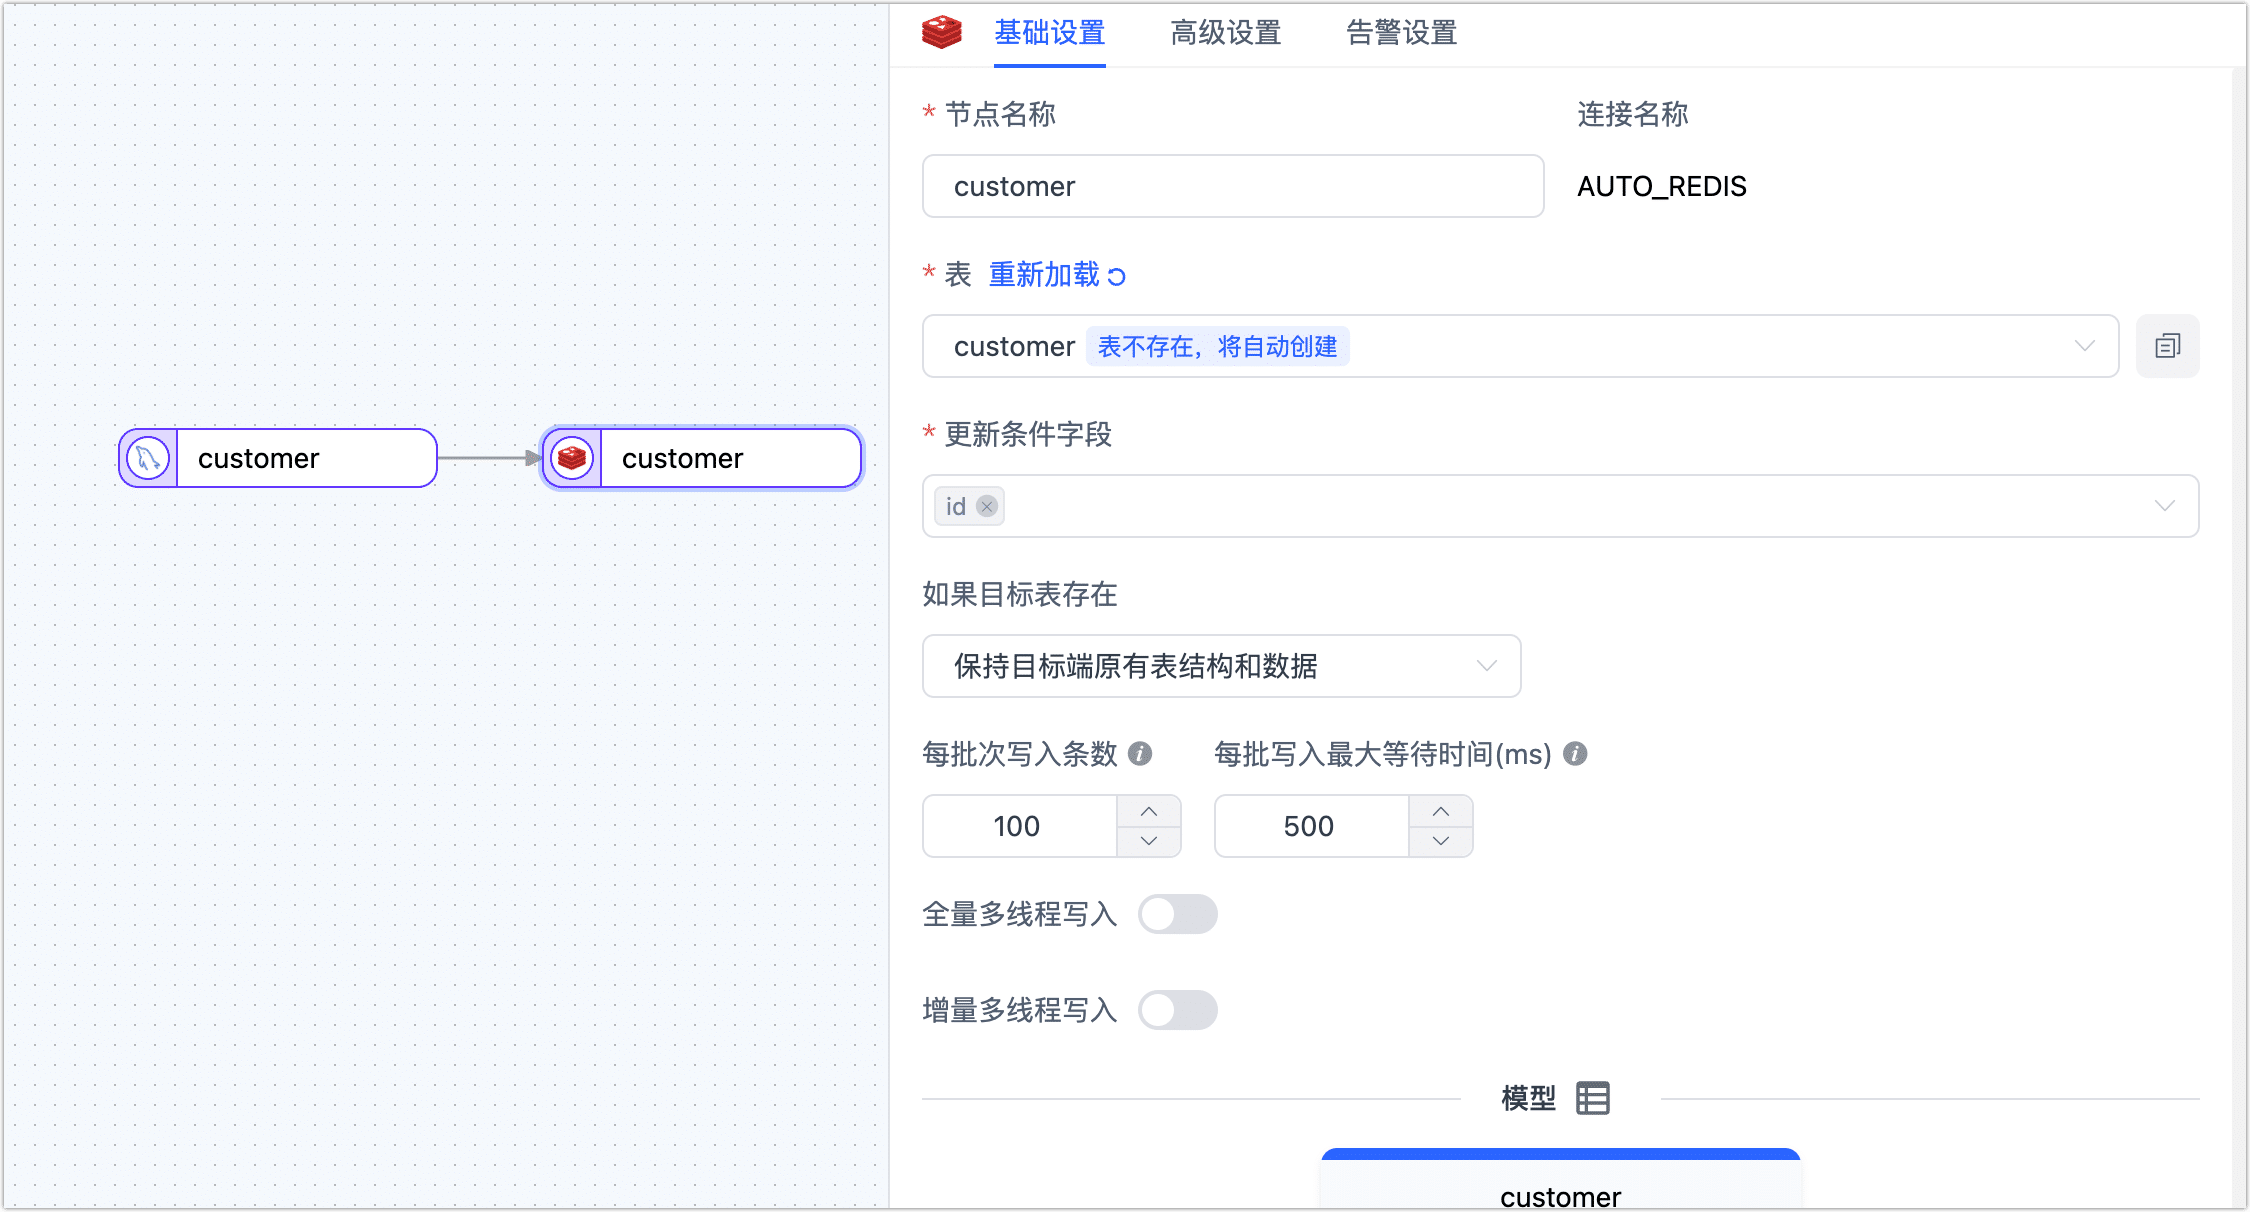Screen dimensions: 2250x1212
Task: Open the 如果目标表存在 dropdown
Action: click(1486, 666)
